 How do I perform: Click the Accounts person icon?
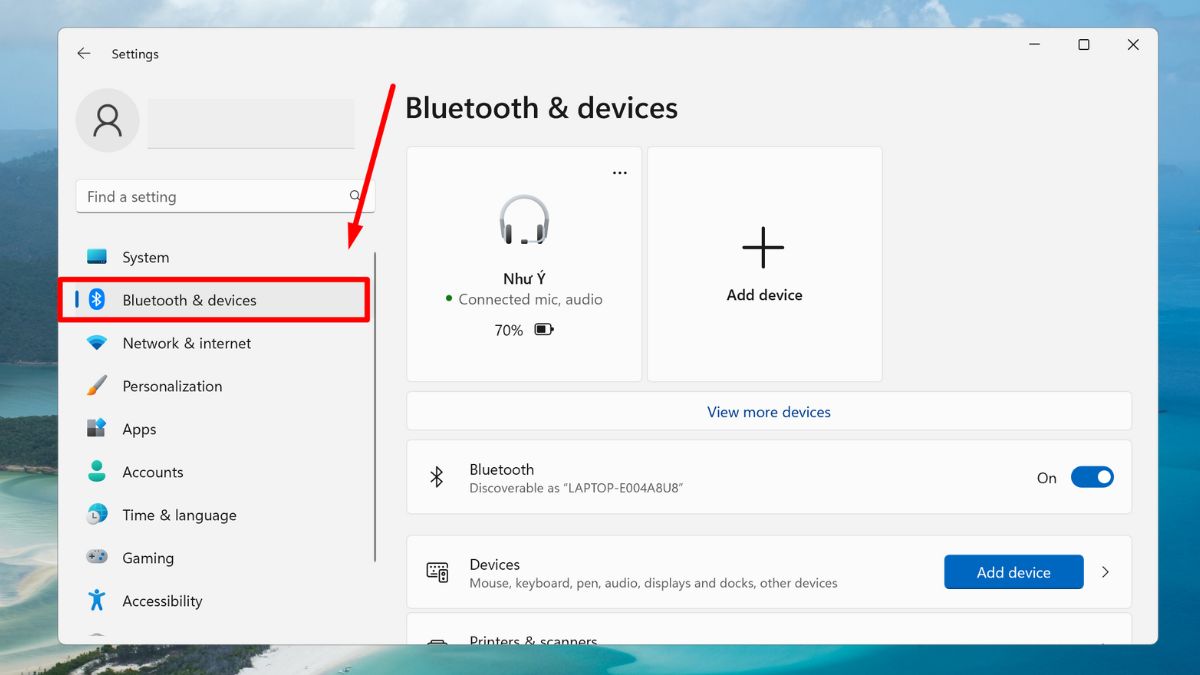[97, 472]
